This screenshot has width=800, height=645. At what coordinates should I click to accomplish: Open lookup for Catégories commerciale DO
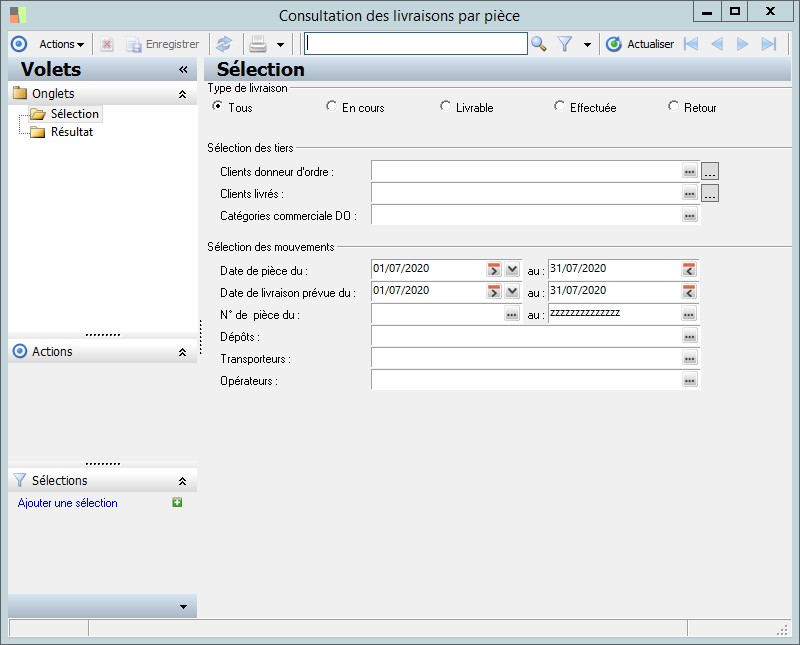point(689,215)
